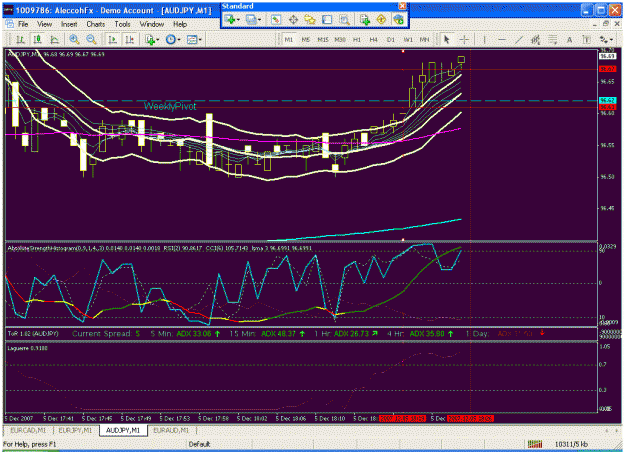Select the text label tool
The height and width of the screenshot is (452, 625).
pyautogui.click(x=586, y=39)
